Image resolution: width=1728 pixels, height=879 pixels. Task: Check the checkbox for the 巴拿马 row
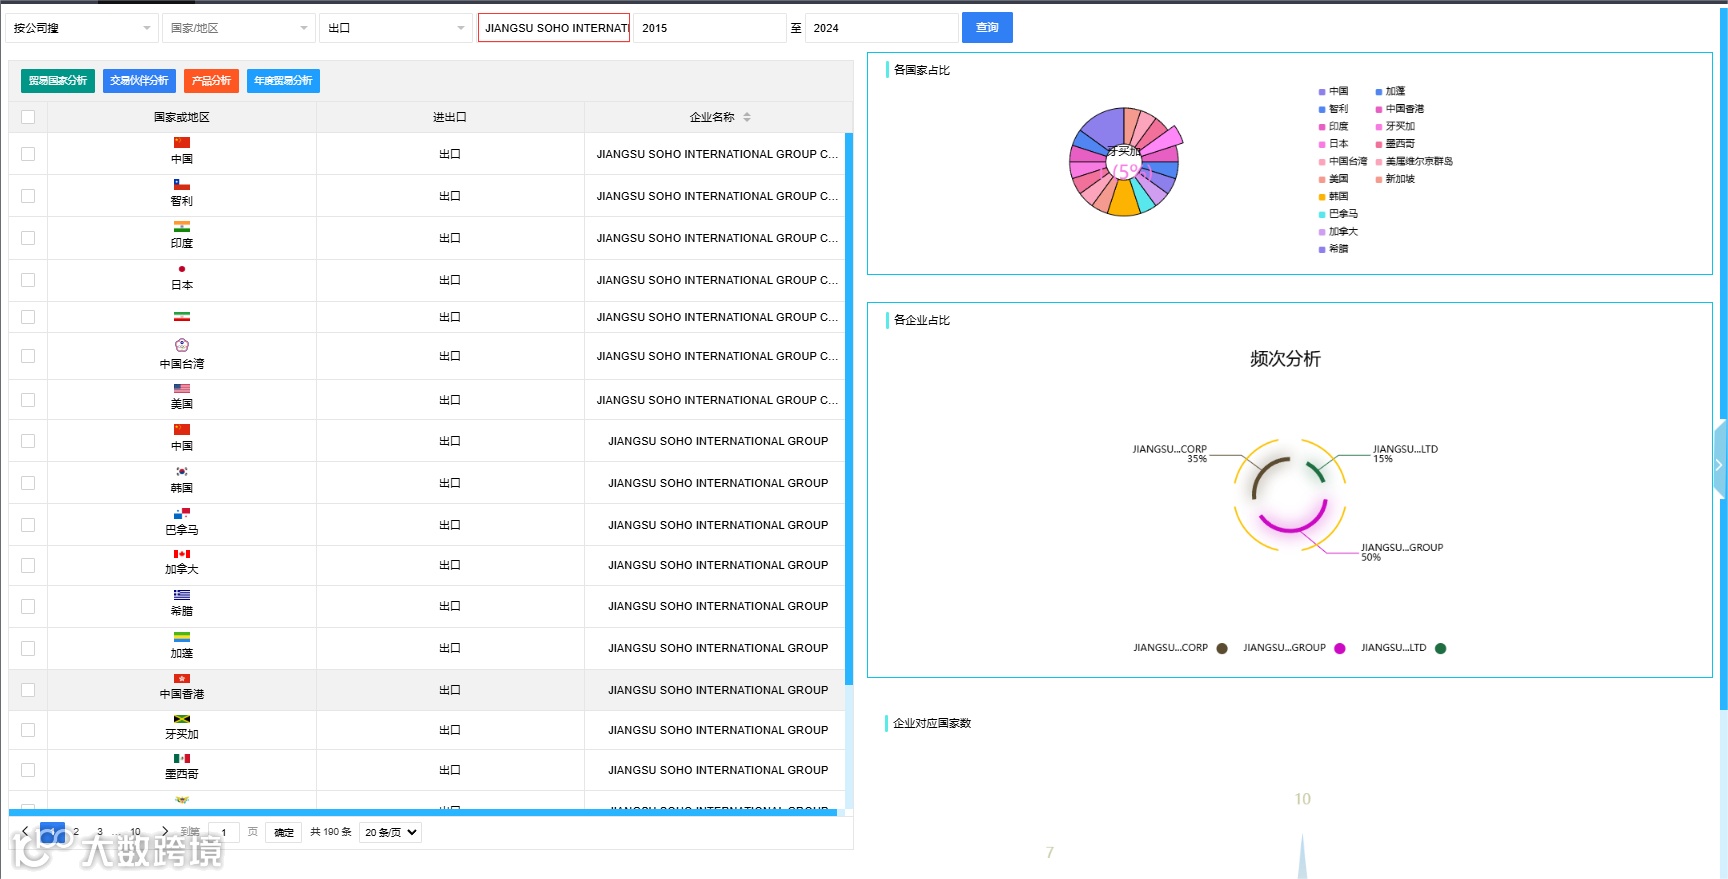(x=28, y=525)
